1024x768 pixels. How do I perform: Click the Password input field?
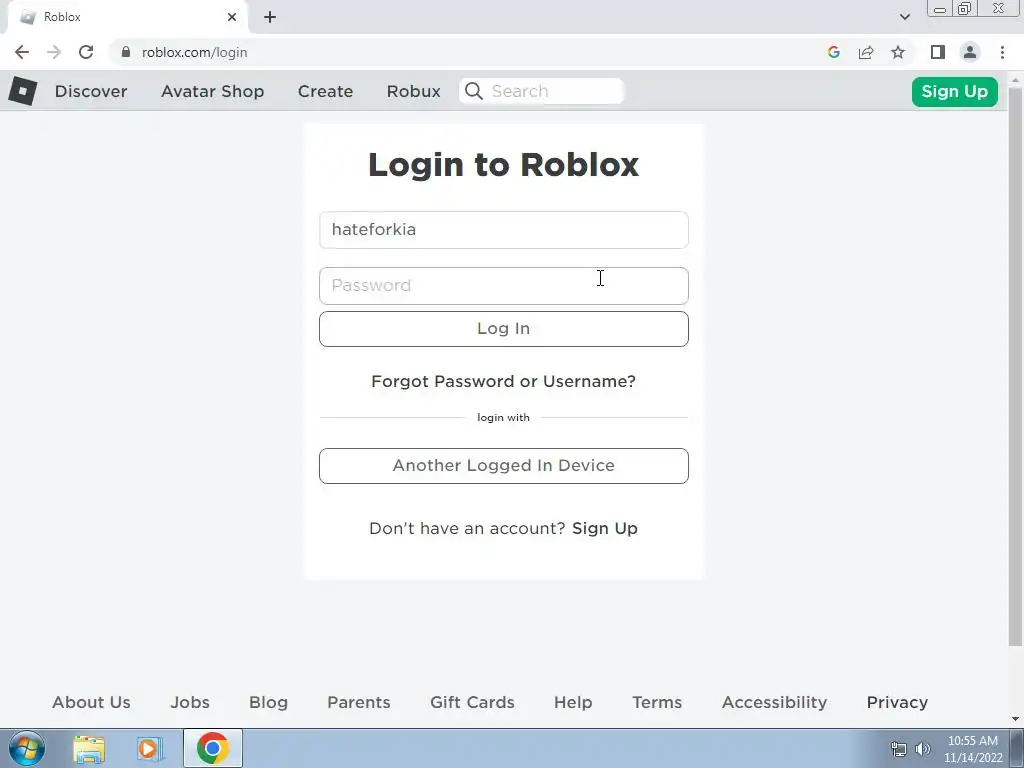[504, 286]
